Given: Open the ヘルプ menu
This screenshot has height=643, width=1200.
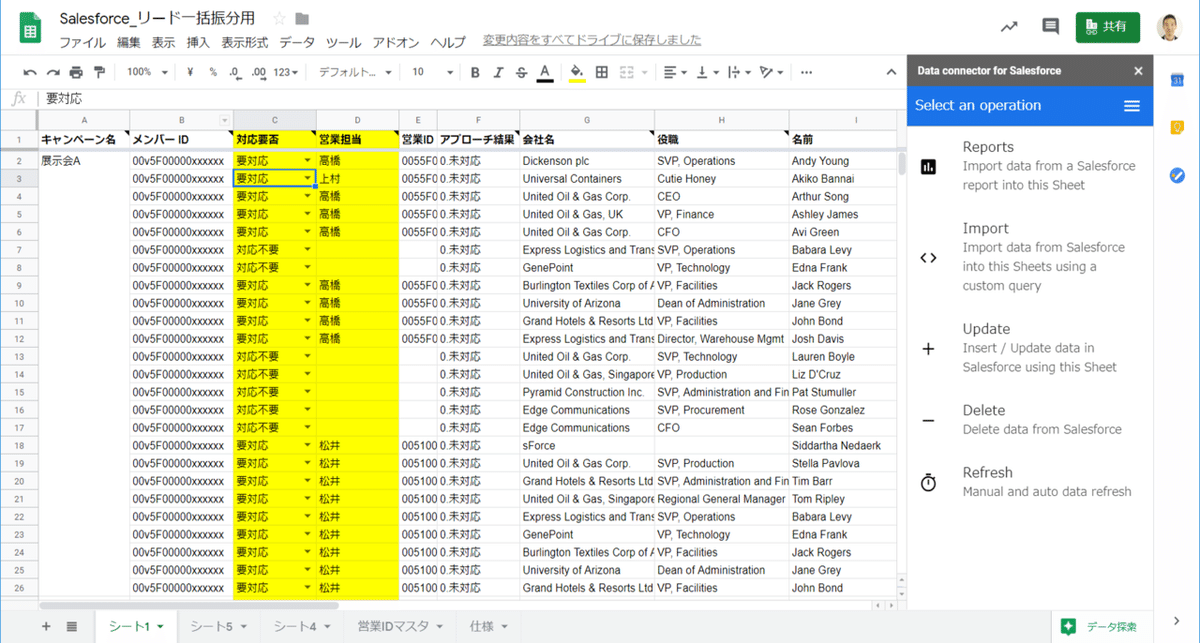Looking at the screenshot, I should coord(448,42).
